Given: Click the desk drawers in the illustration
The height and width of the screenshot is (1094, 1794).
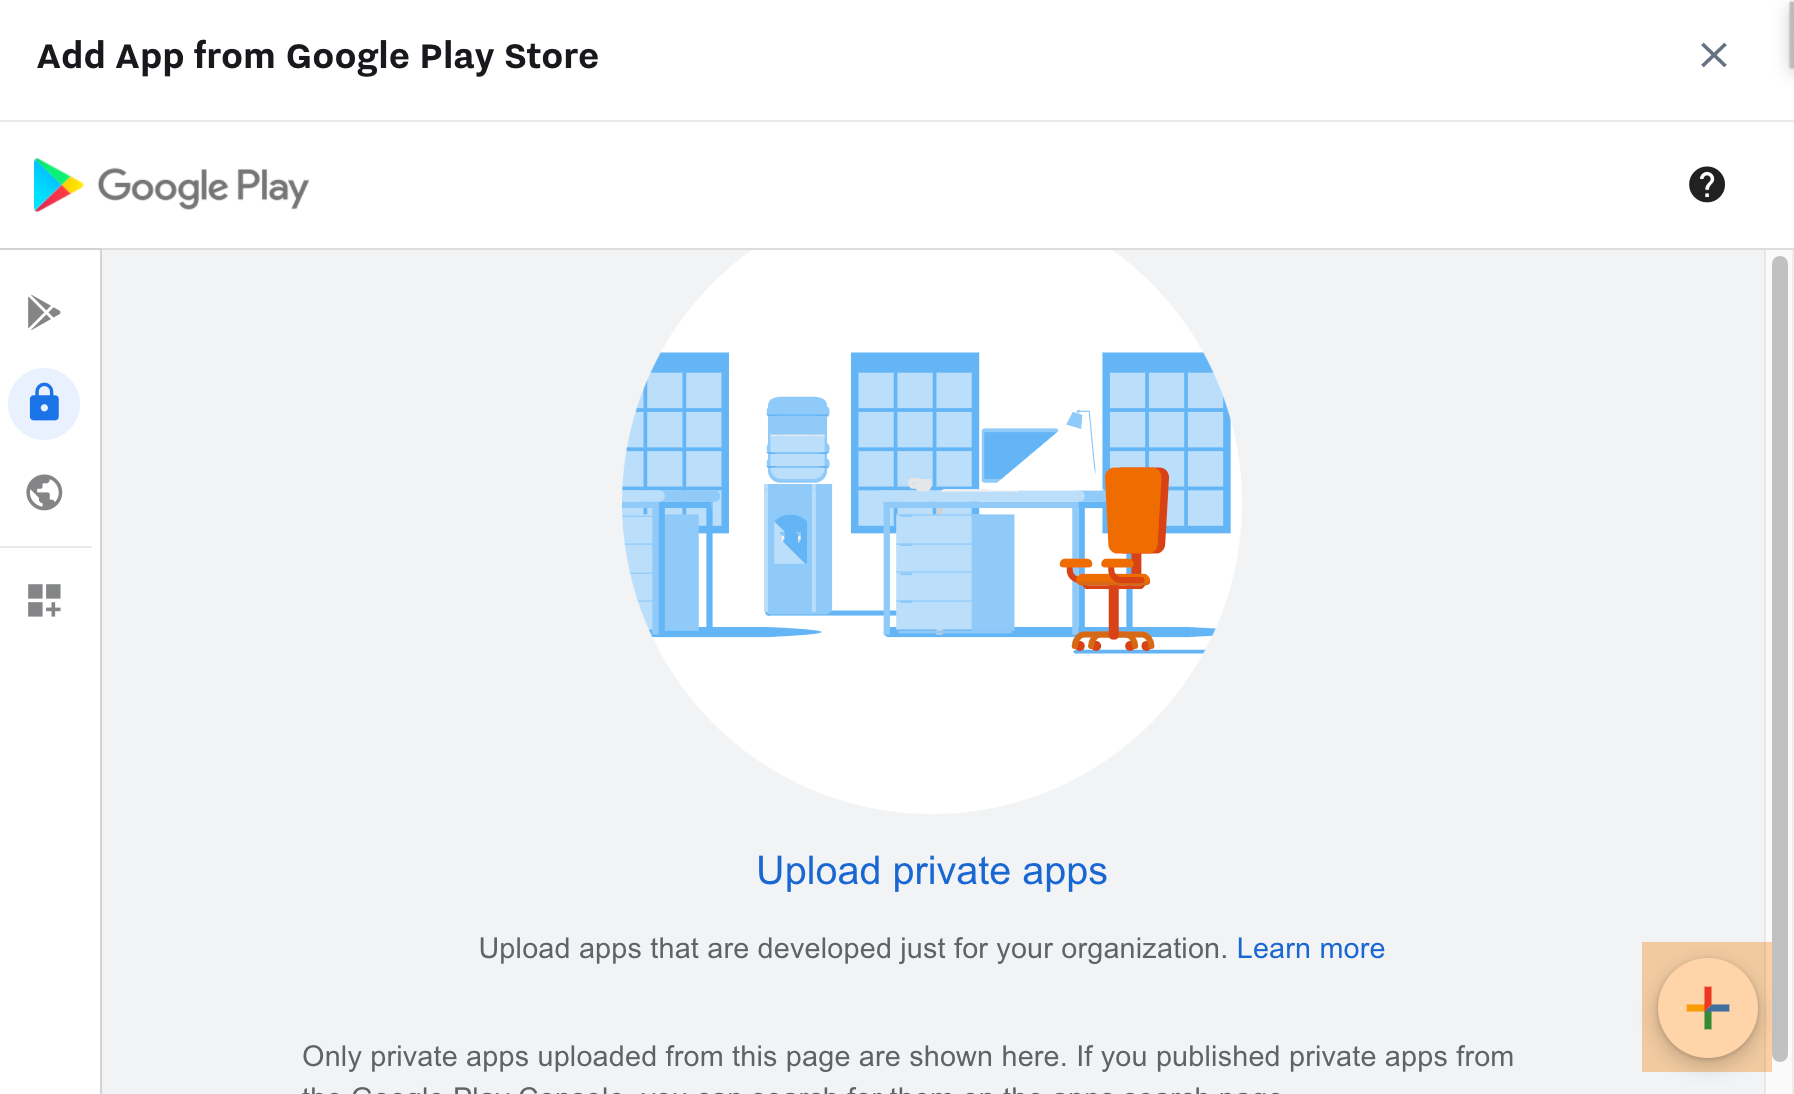Looking at the screenshot, I should click(x=935, y=572).
